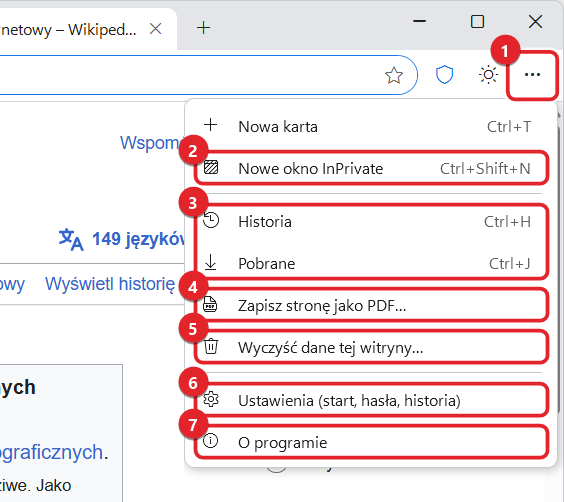The image size is (564, 502).
Task: Open the shield privacy protection icon
Action: pyautogui.click(x=444, y=75)
